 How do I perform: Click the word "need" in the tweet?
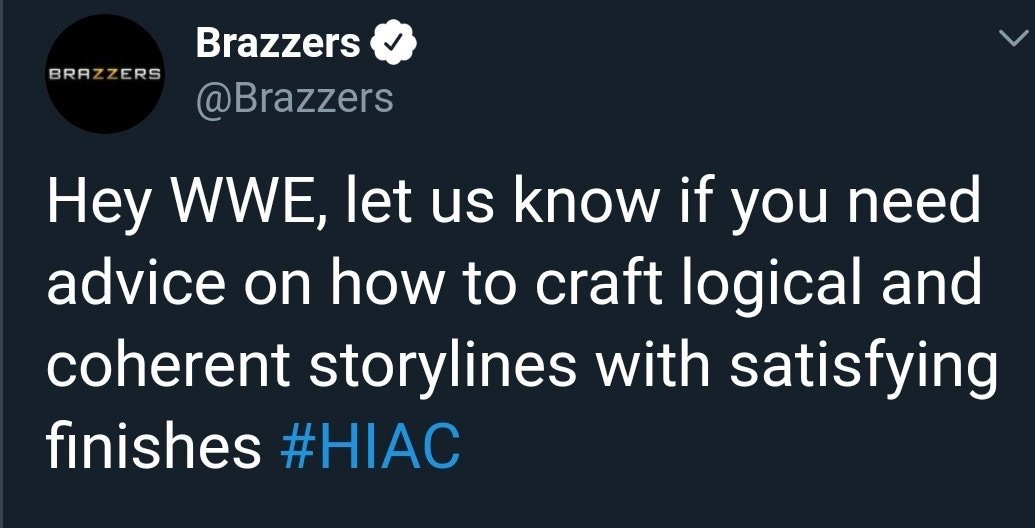click(919, 204)
